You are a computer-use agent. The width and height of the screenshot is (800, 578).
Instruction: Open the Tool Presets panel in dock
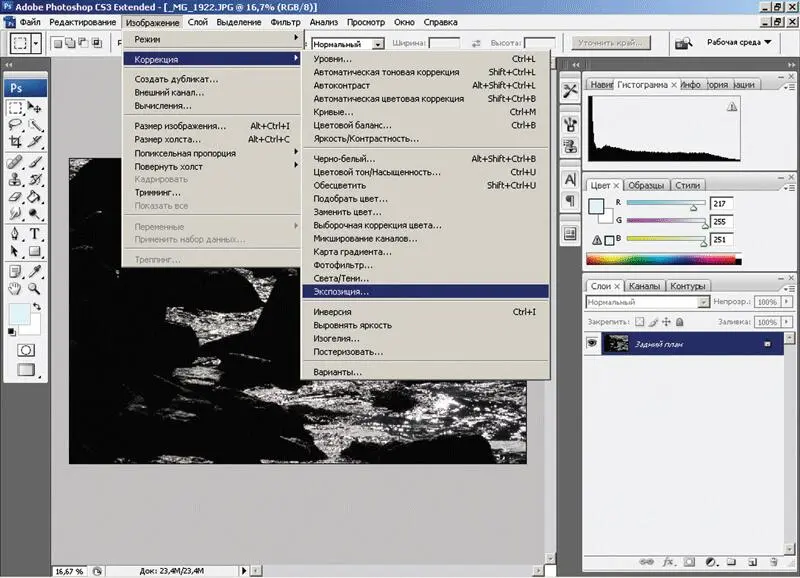[570, 91]
